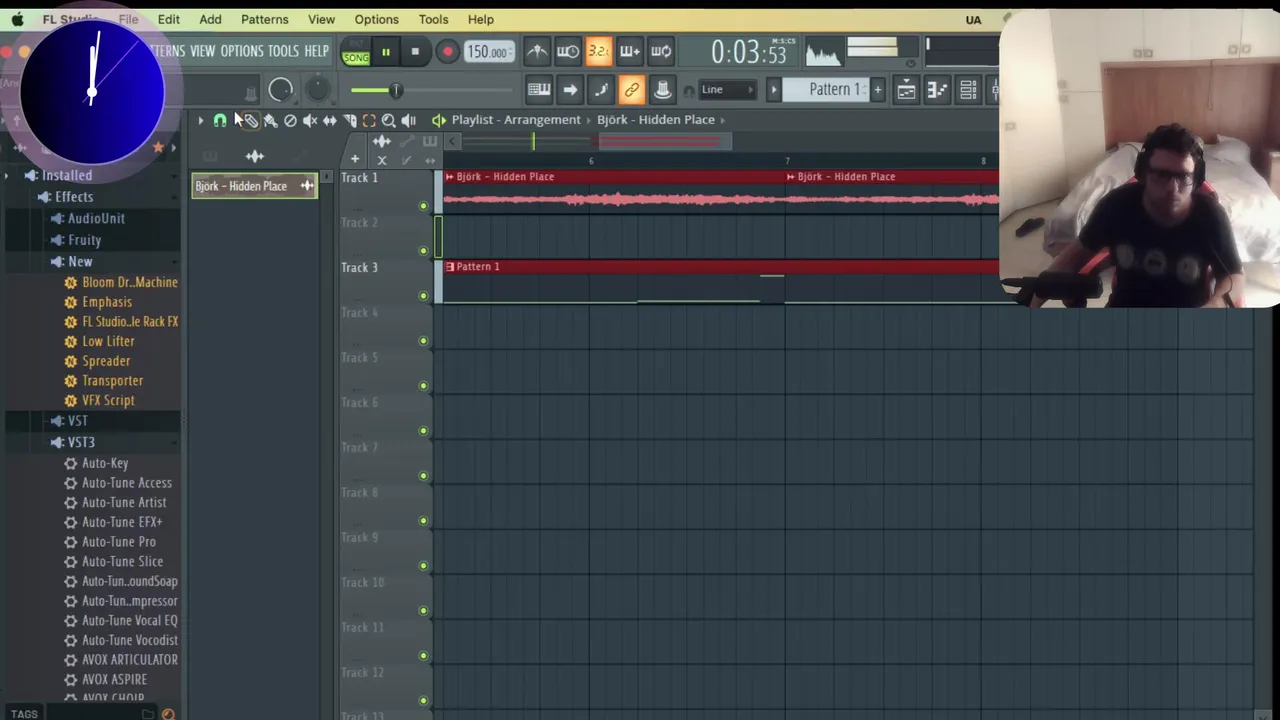Open the Patterns menu
Screen dimensions: 1280x720
pos(264,19)
